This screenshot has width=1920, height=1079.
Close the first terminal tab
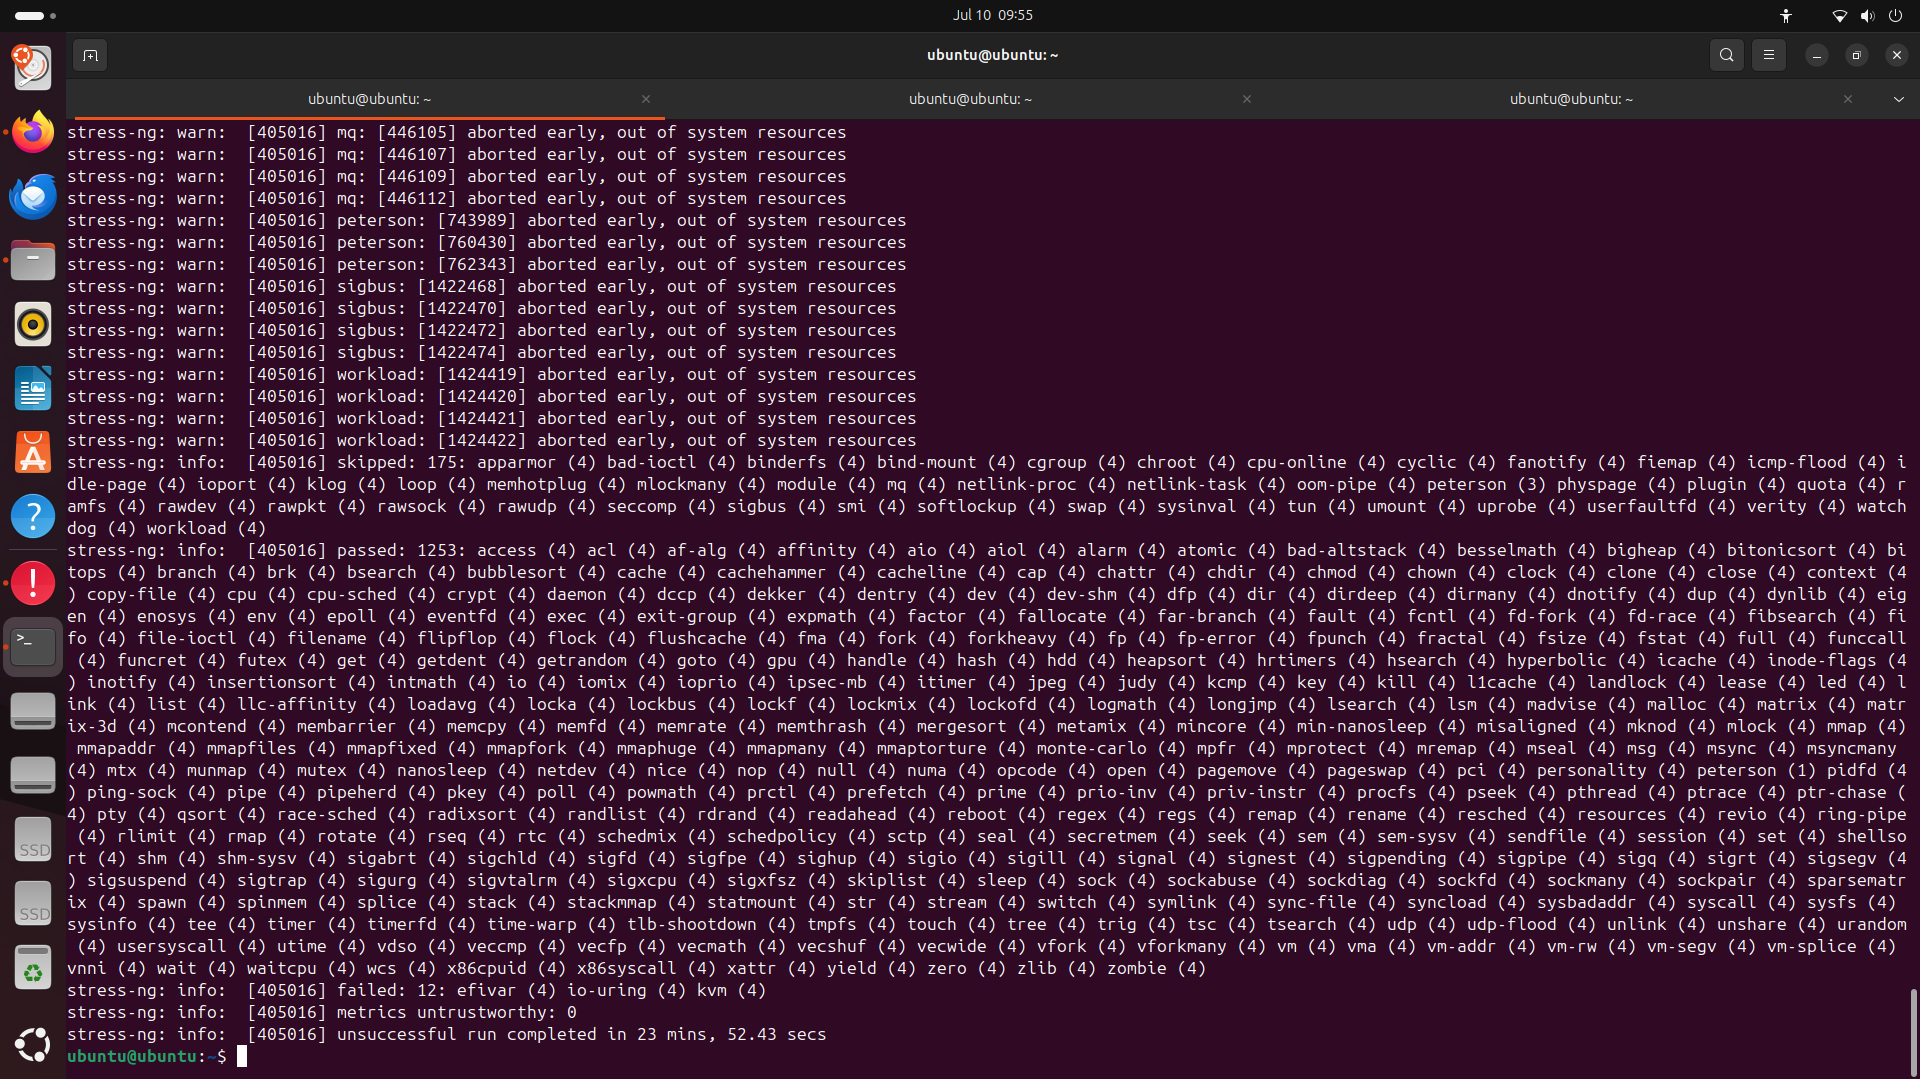click(646, 99)
